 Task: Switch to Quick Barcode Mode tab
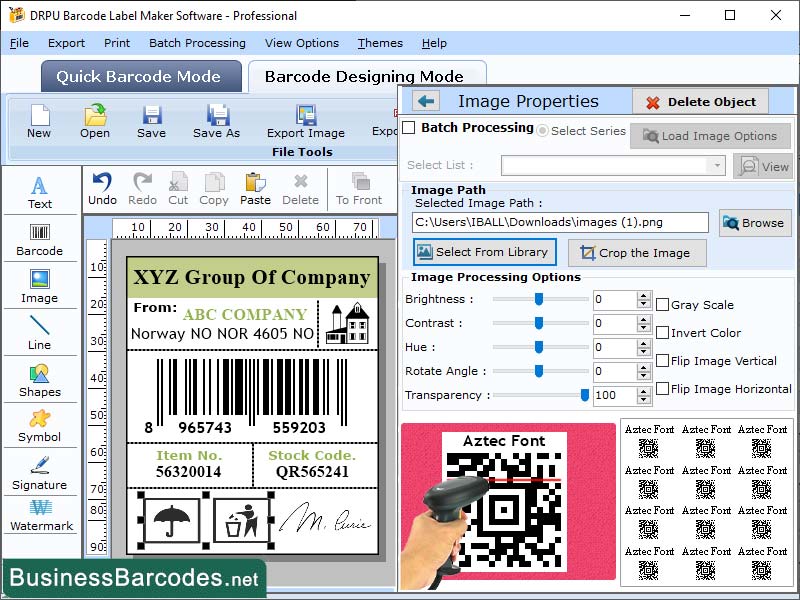click(140, 76)
